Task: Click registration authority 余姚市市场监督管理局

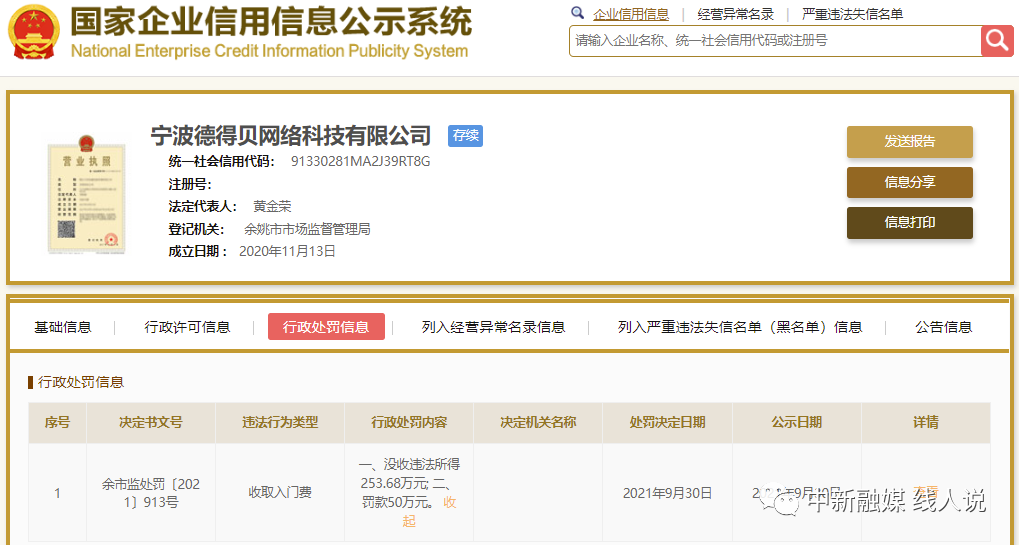Action: point(307,229)
